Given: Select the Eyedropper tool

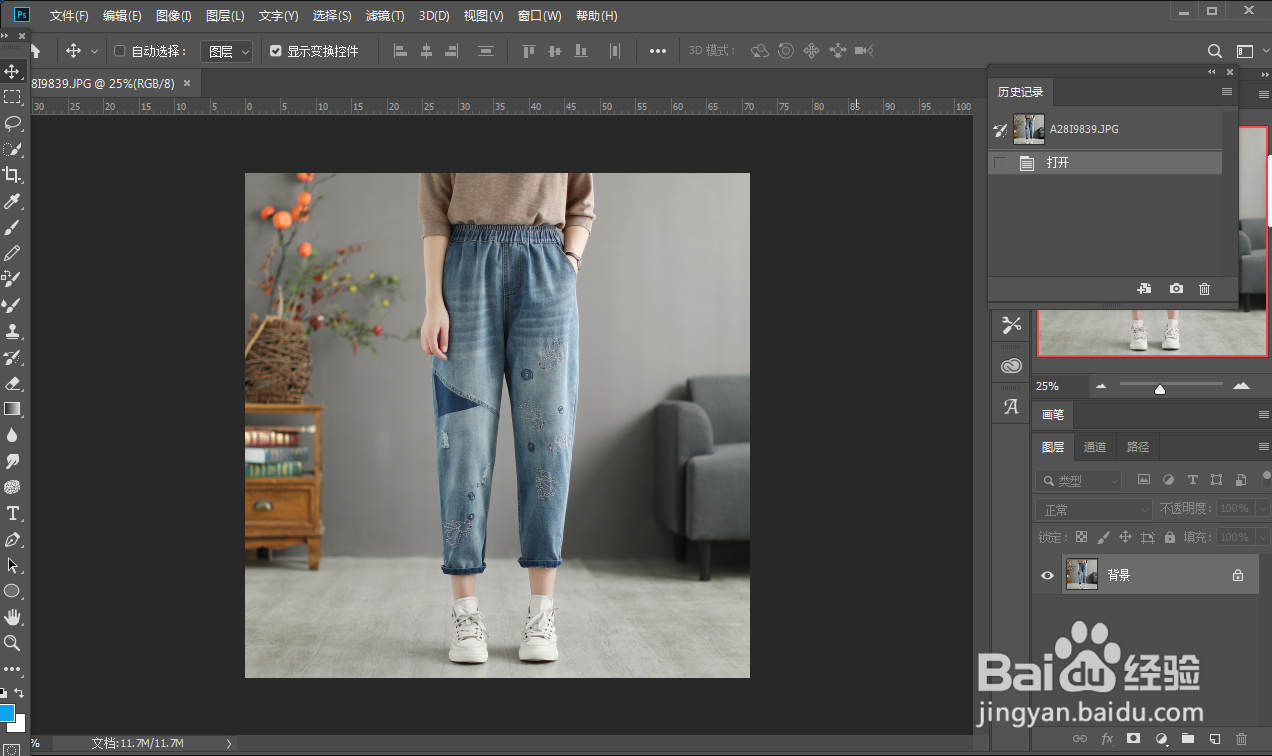Looking at the screenshot, I should [x=12, y=201].
